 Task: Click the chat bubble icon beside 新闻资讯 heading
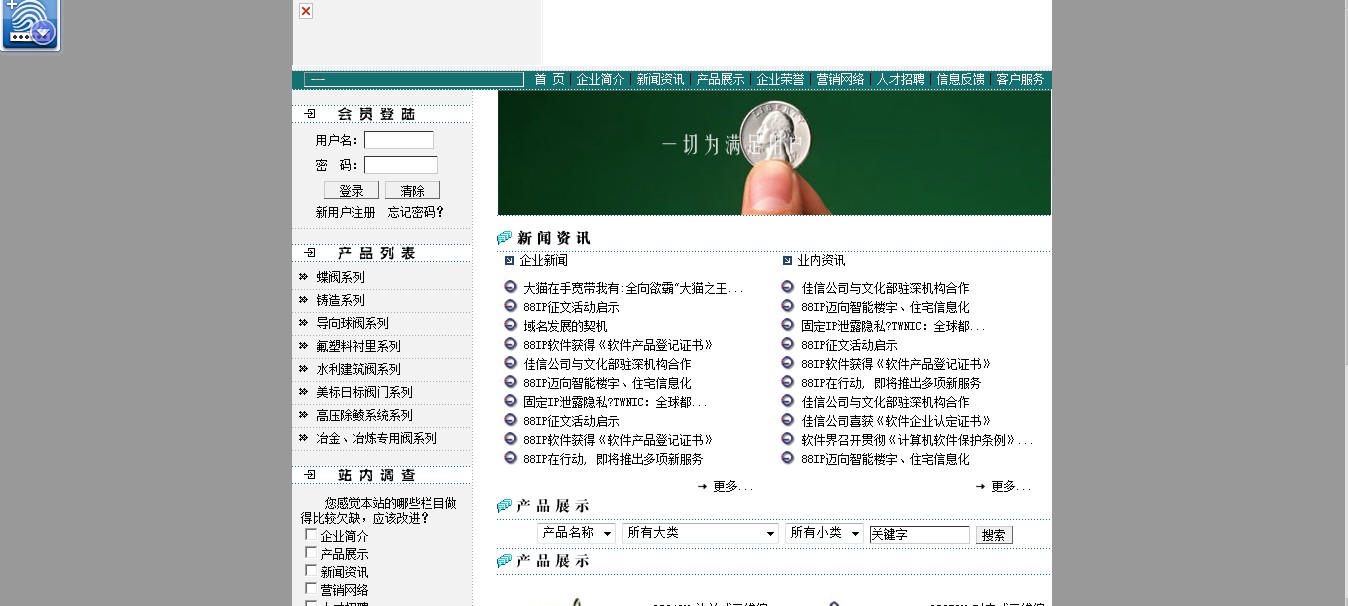(x=505, y=238)
